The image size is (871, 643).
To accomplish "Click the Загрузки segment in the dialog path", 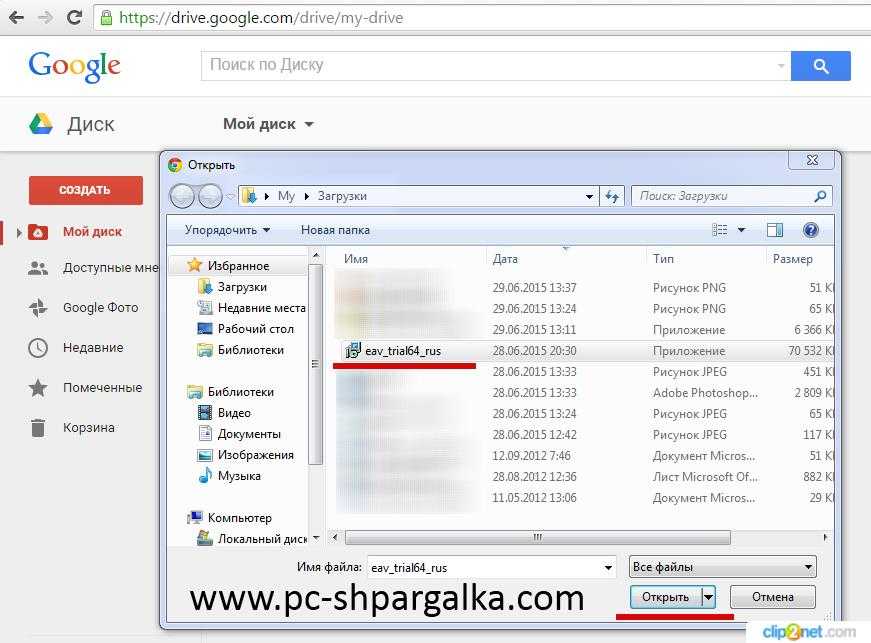I will point(342,196).
